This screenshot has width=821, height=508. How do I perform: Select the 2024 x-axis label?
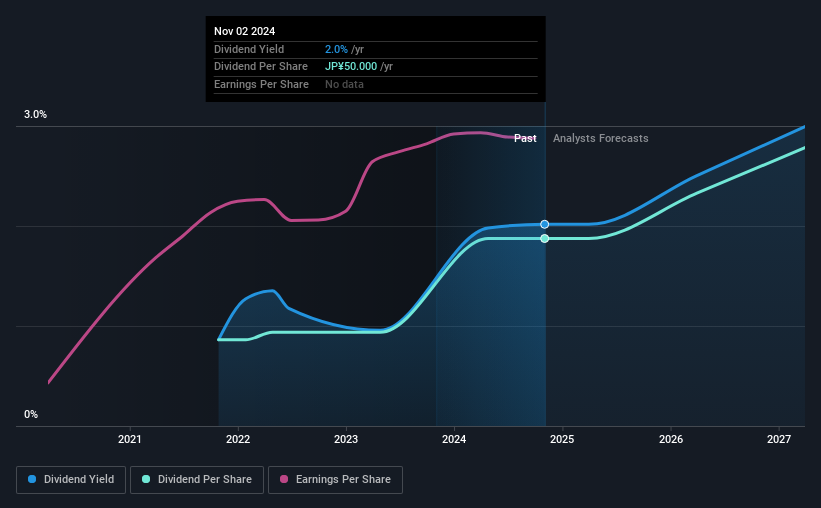point(454,439)
